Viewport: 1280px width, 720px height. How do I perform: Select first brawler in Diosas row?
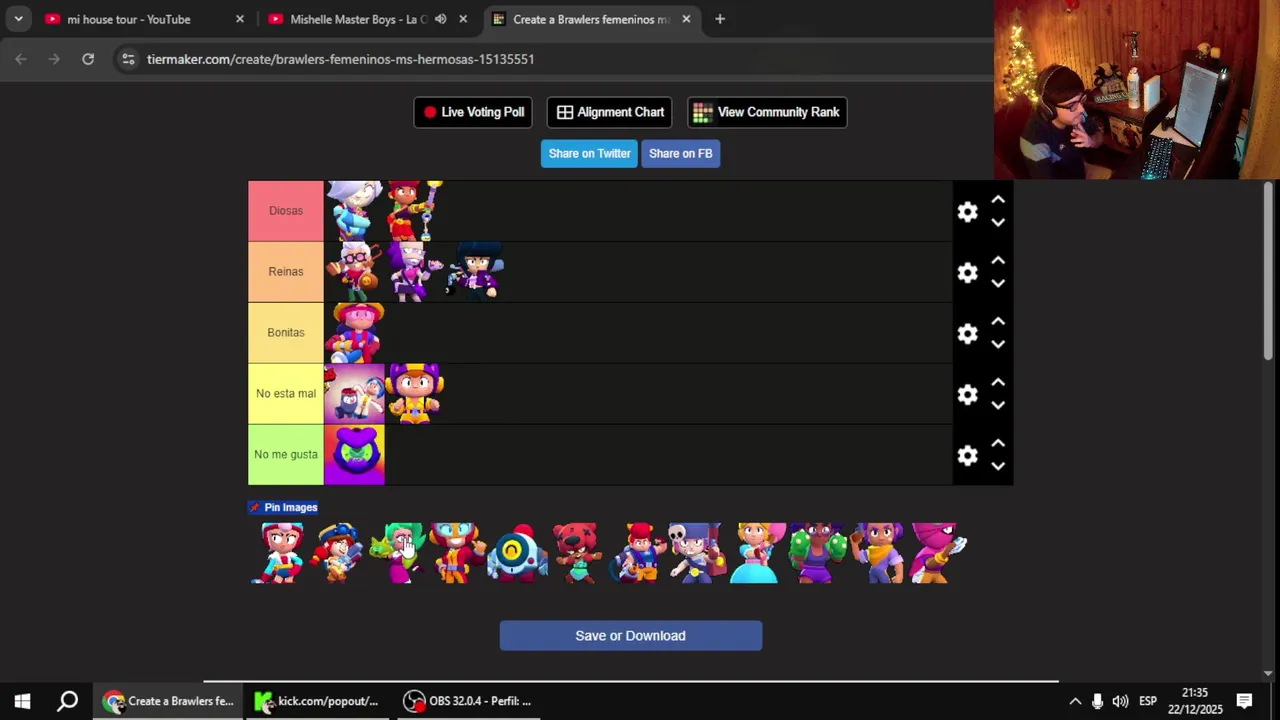coord(354,211)
